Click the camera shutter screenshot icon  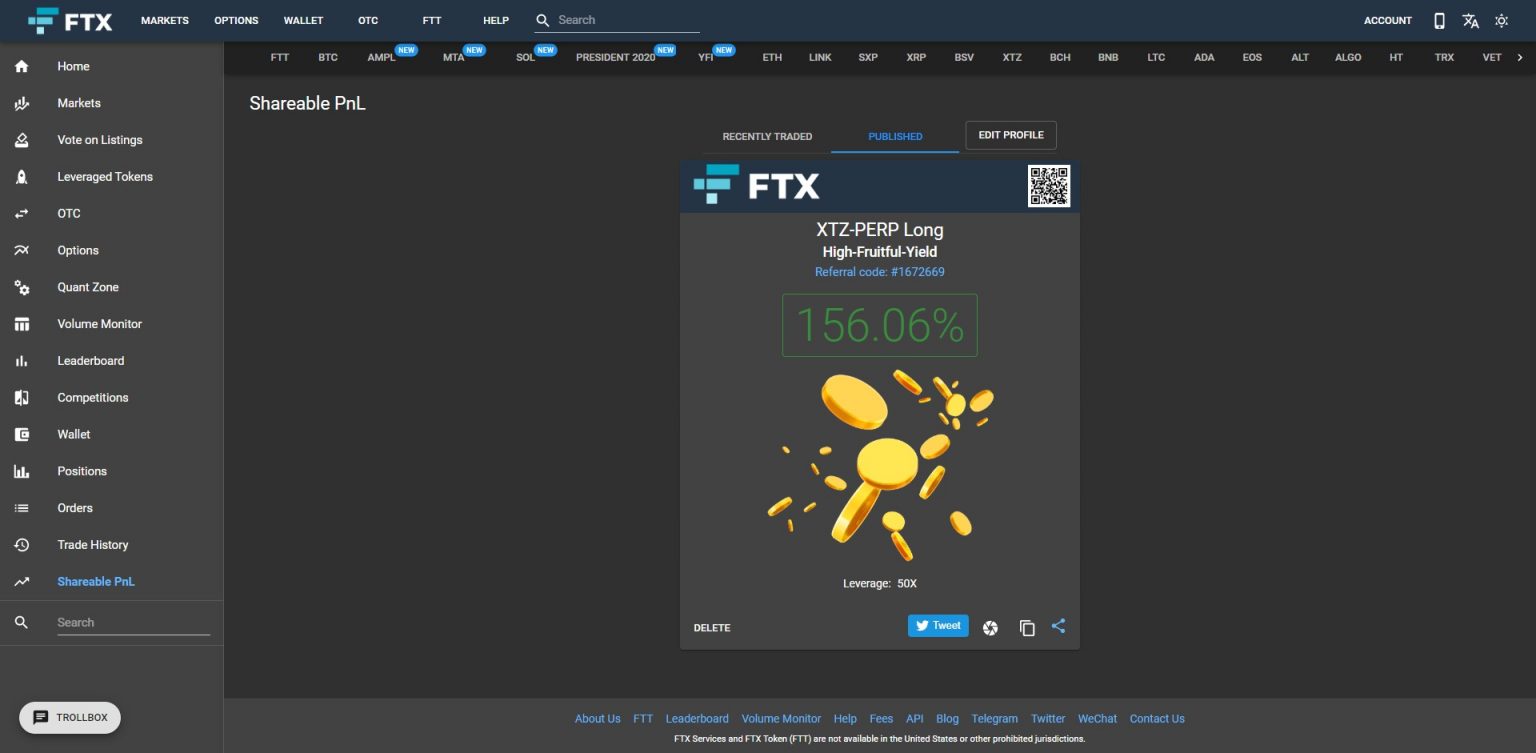coord(990,628)
